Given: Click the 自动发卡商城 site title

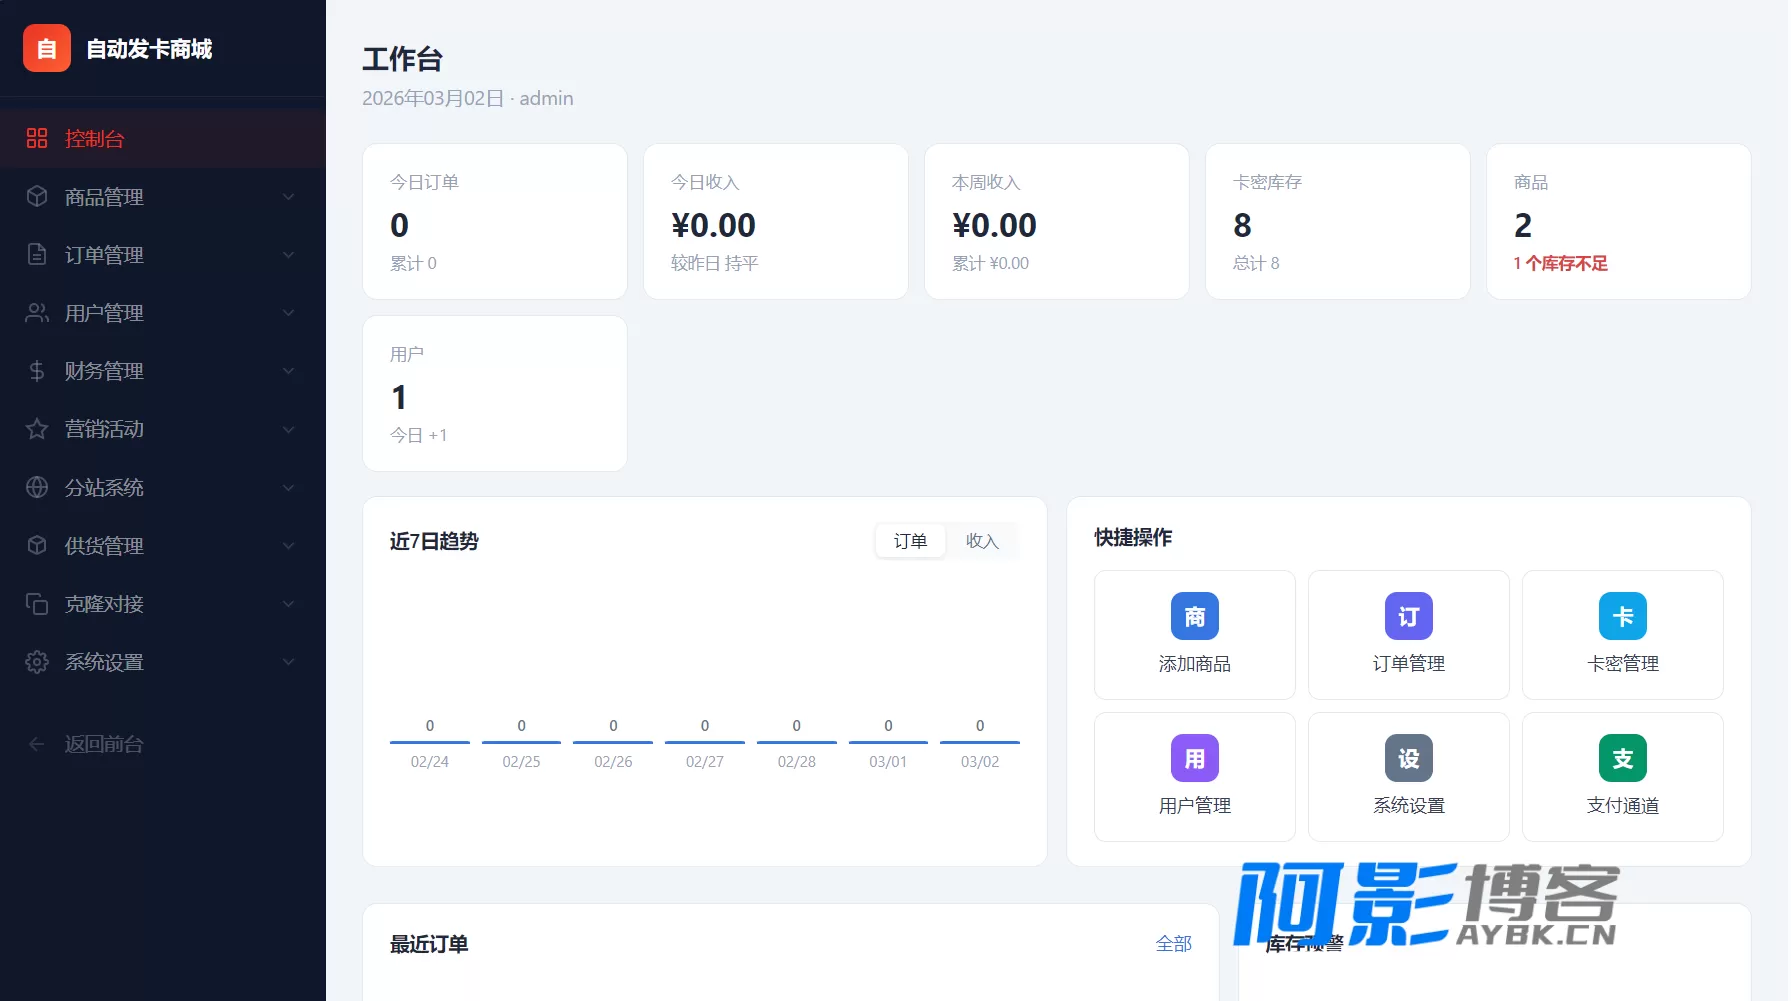Looking at the screenshot, I should pyautogui.click(x=149, y=49).
